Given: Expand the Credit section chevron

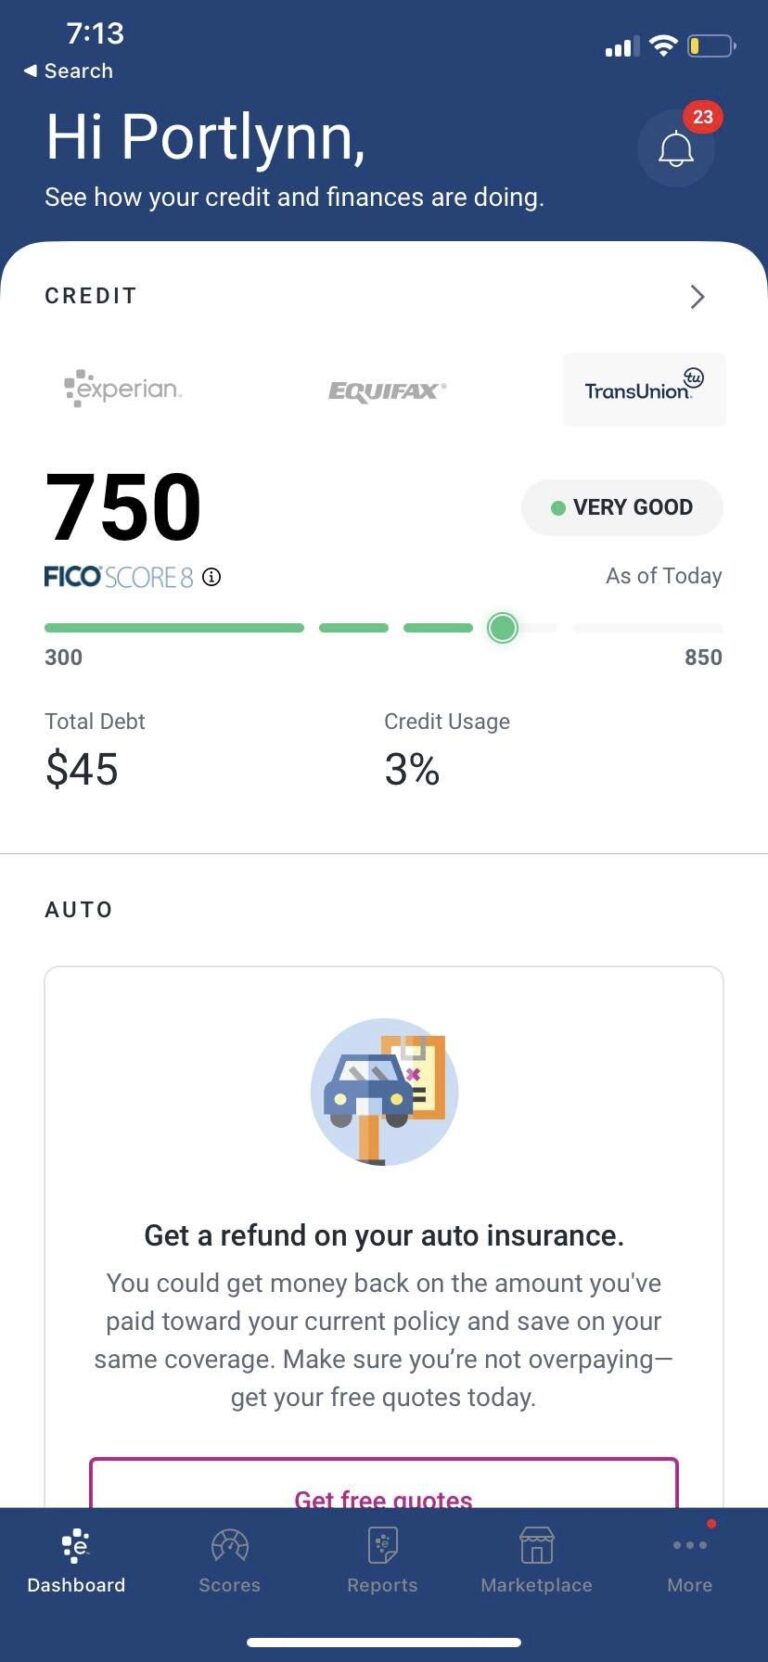Looking at the screenshot, I should [x=697, y=296].
